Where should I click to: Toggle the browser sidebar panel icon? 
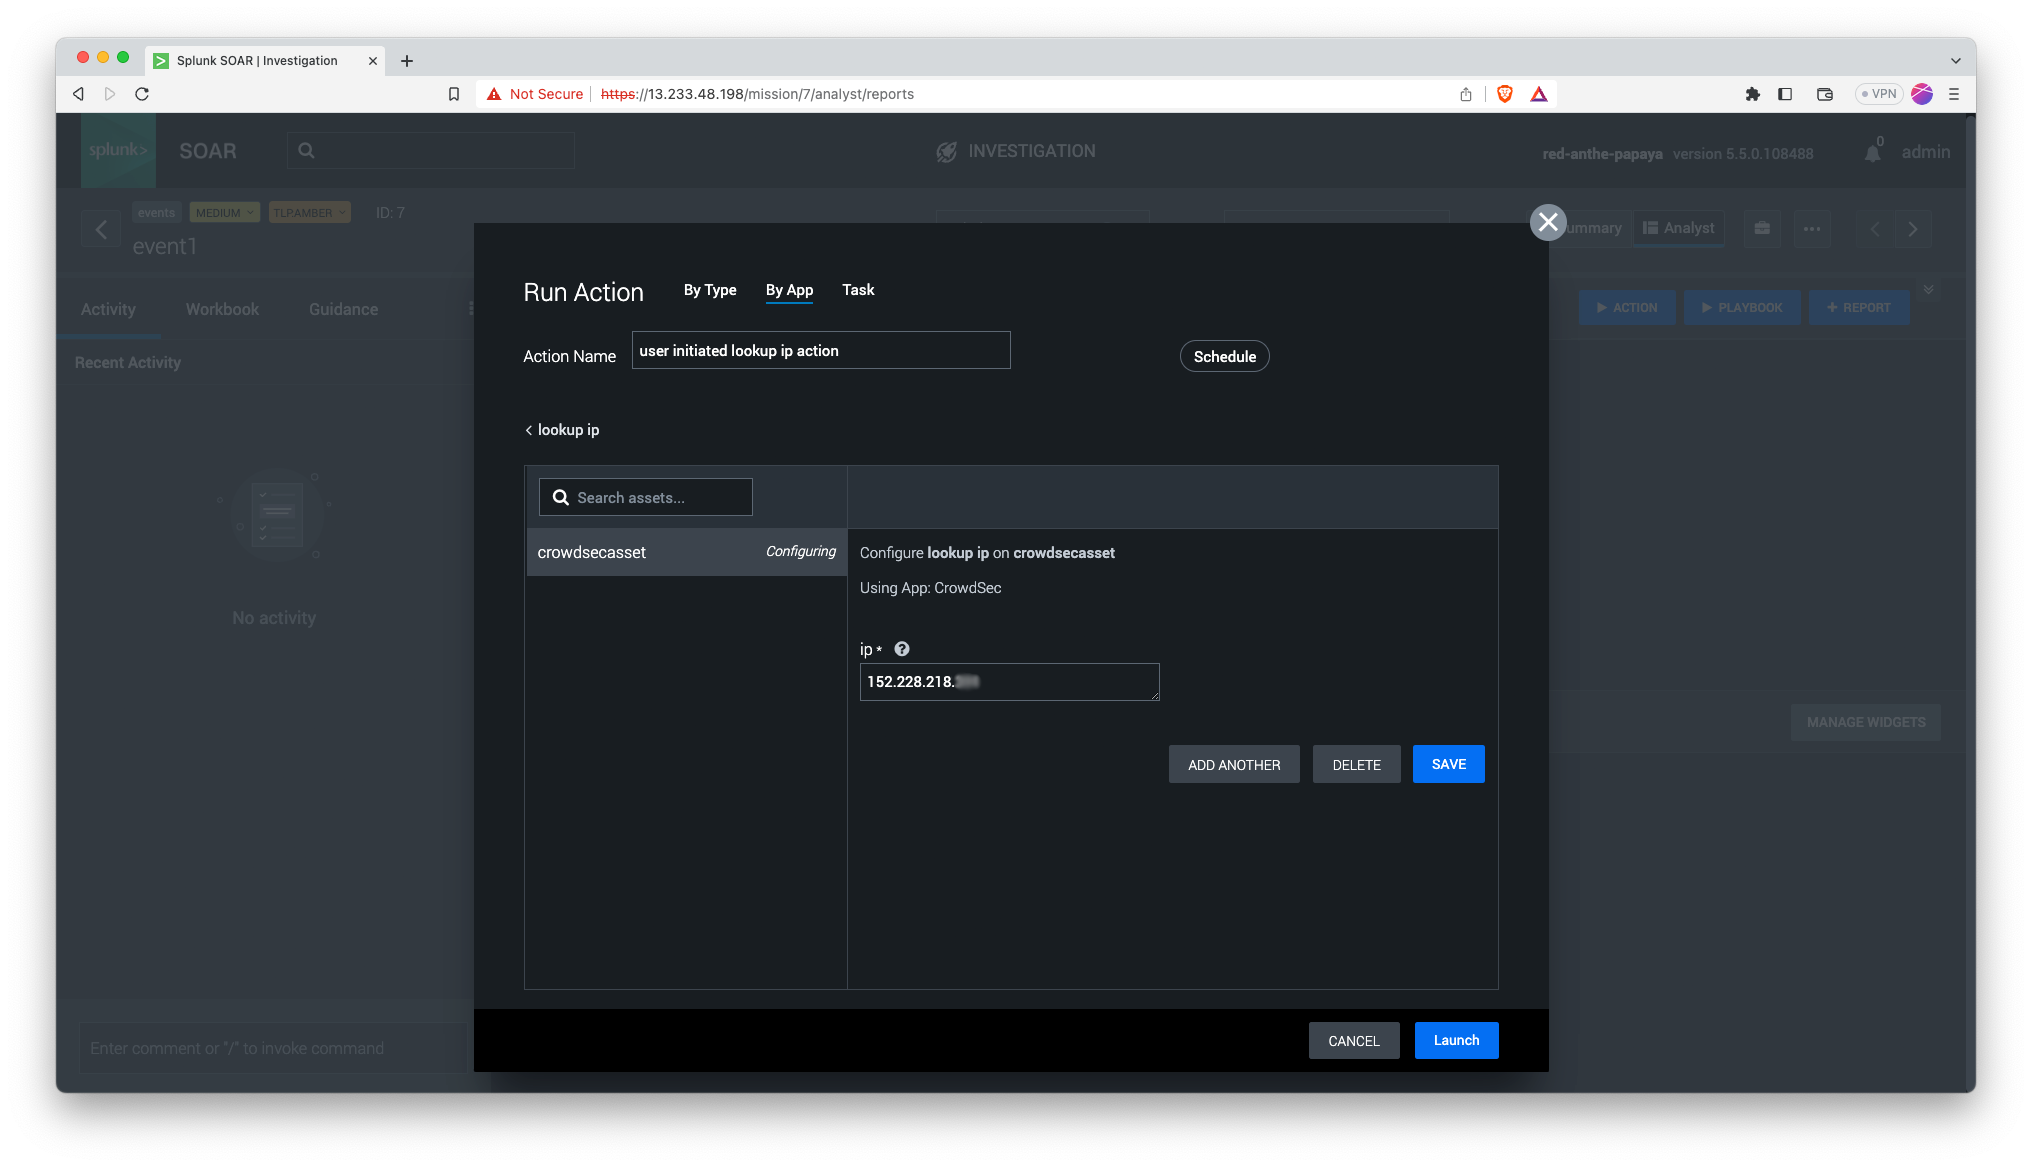point(1785,94)
